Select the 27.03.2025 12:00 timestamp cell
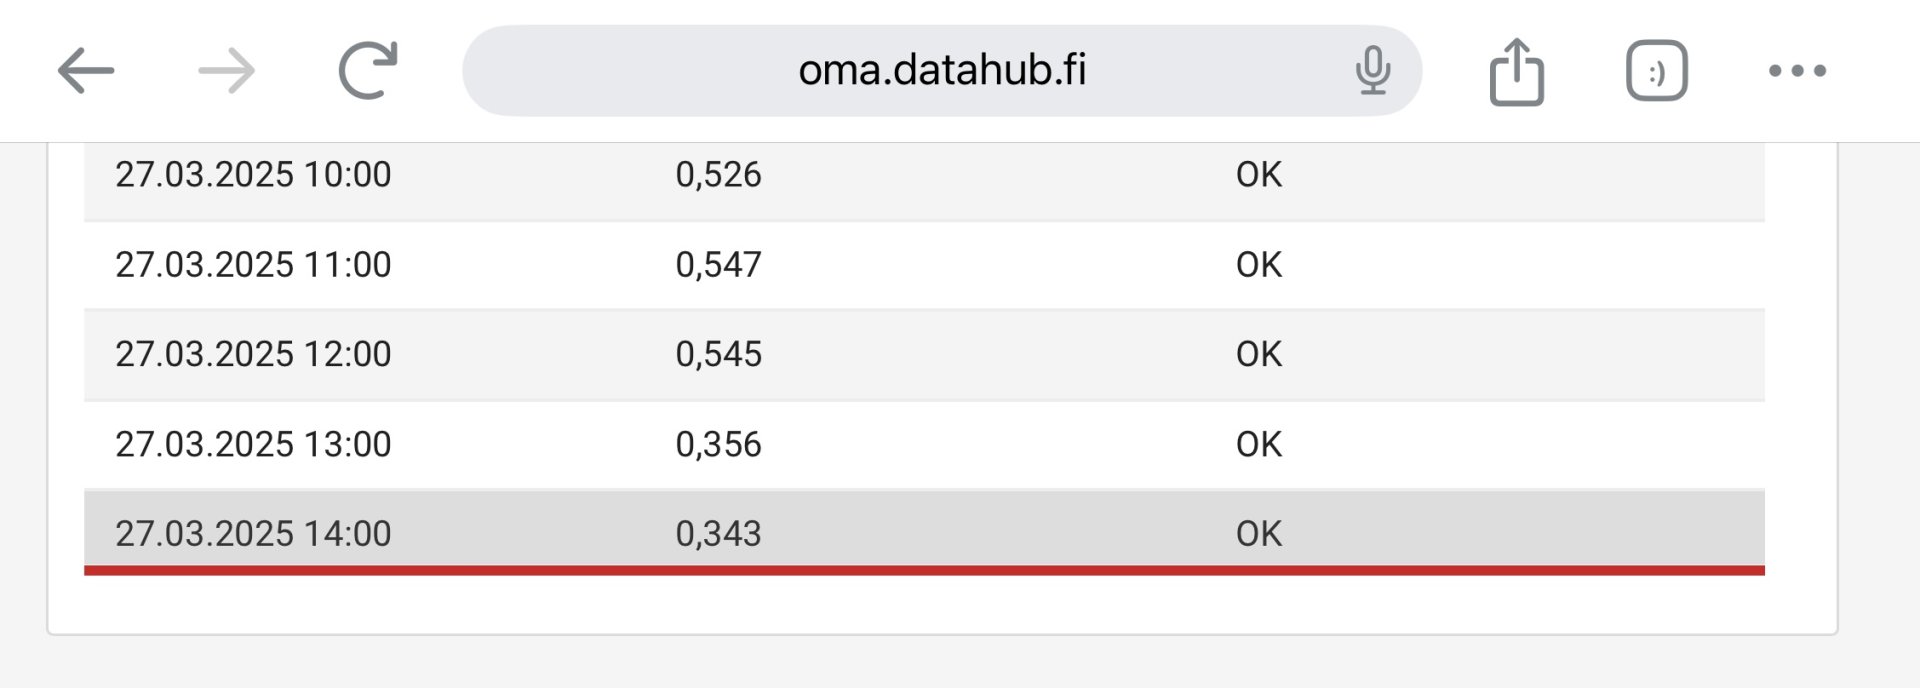The height and width of the screenshot is (688, 1920). tap(253, 354)
